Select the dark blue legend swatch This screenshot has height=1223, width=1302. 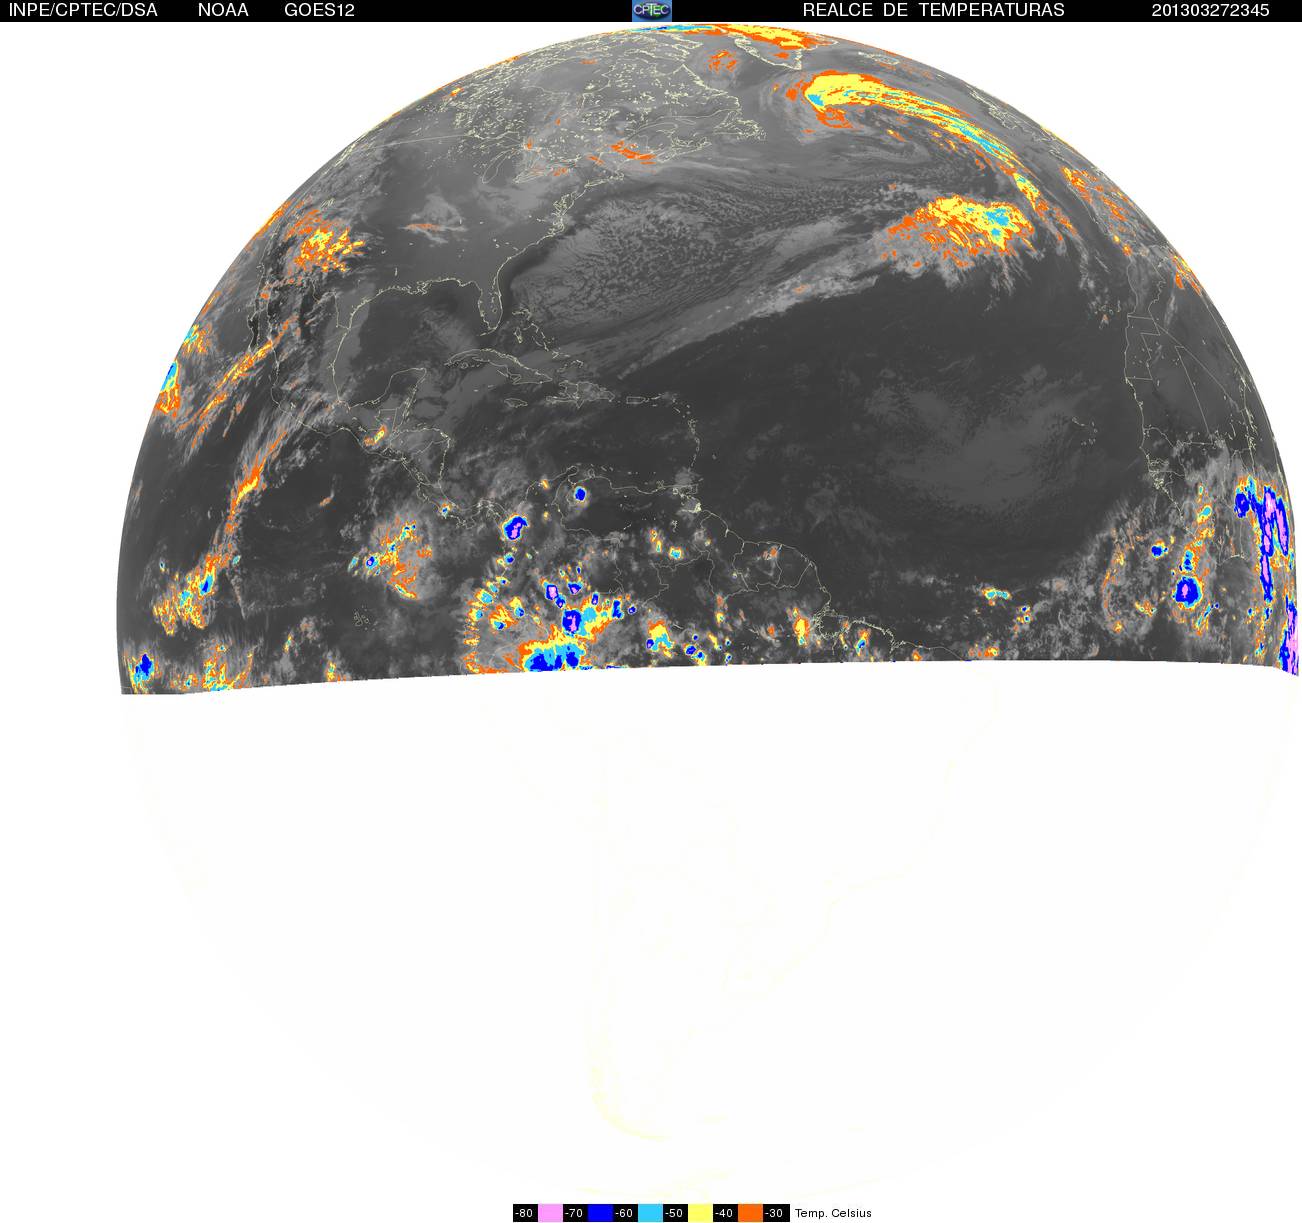pos(600,1213)
